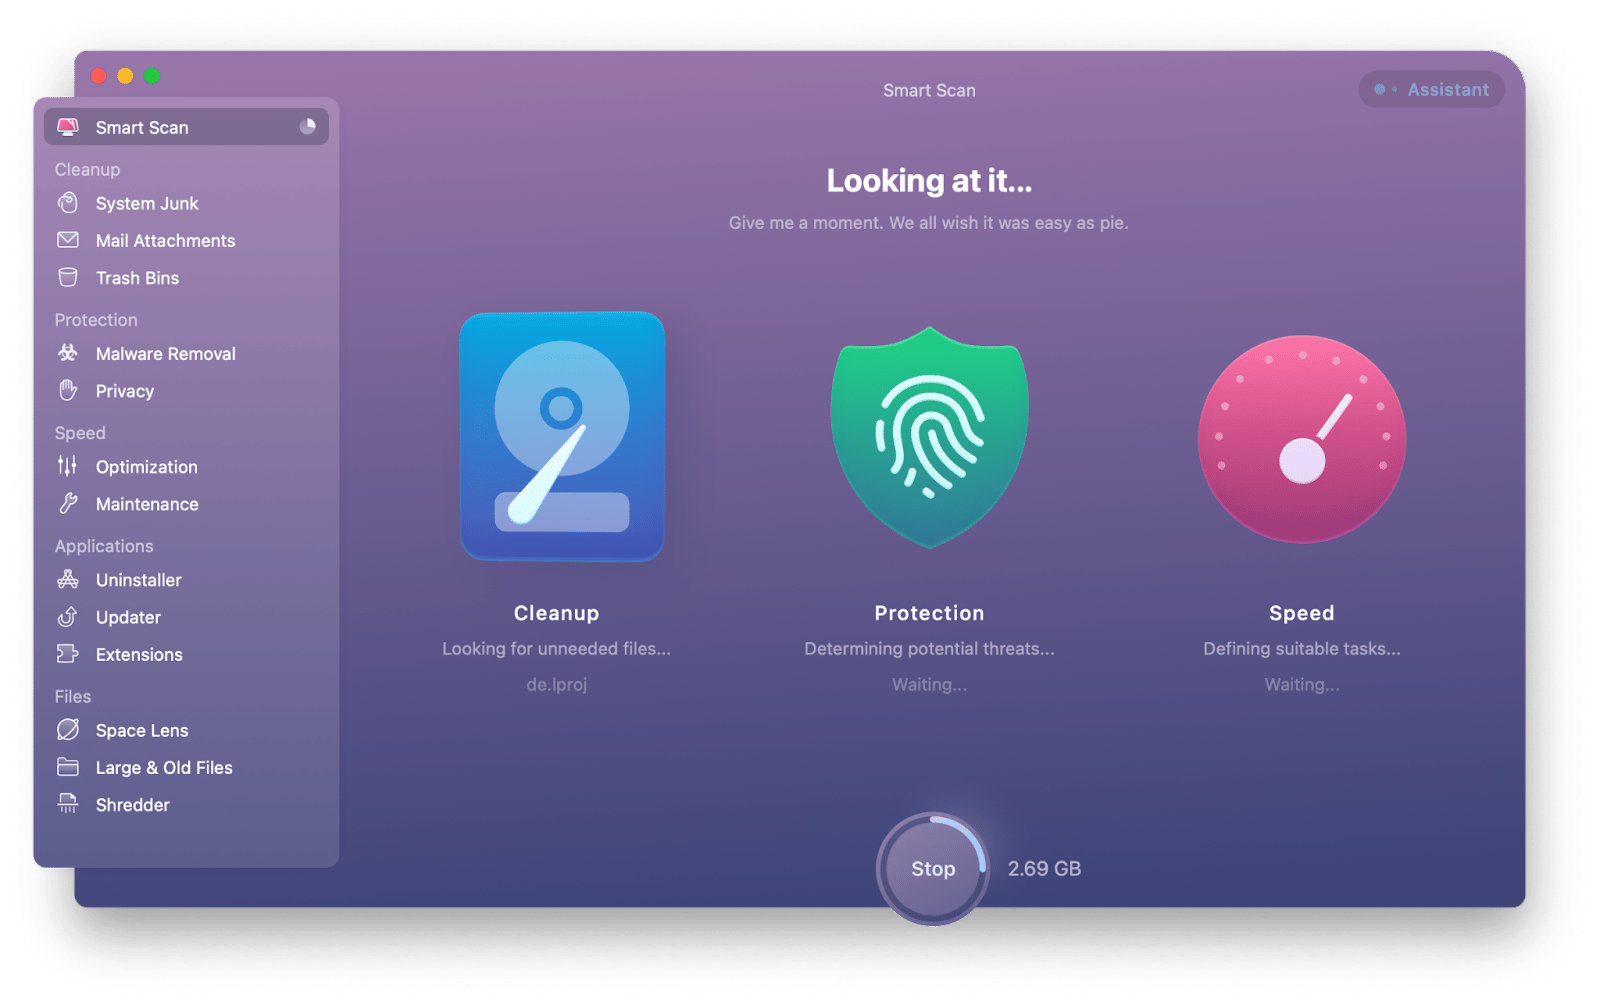Click the green Protection shield graphic
The image size is (1600, 1006).
929,435
